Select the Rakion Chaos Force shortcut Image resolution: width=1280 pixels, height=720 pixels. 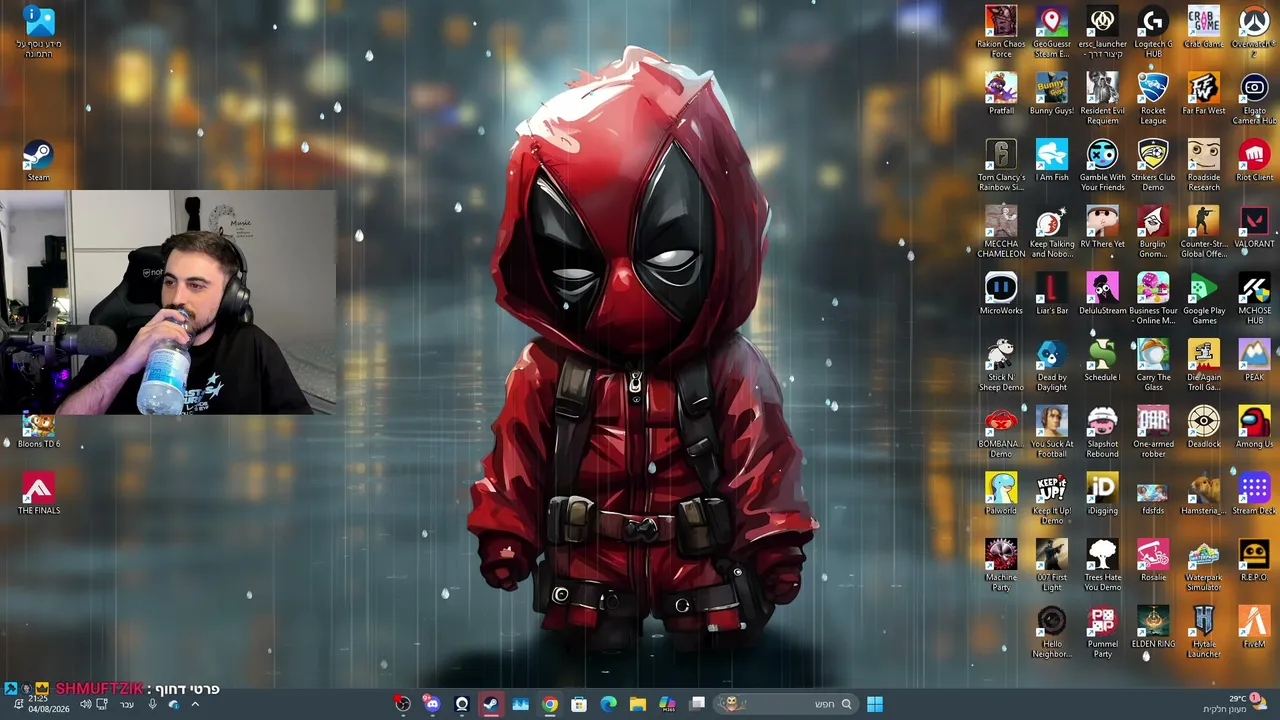coord(1001,31)
